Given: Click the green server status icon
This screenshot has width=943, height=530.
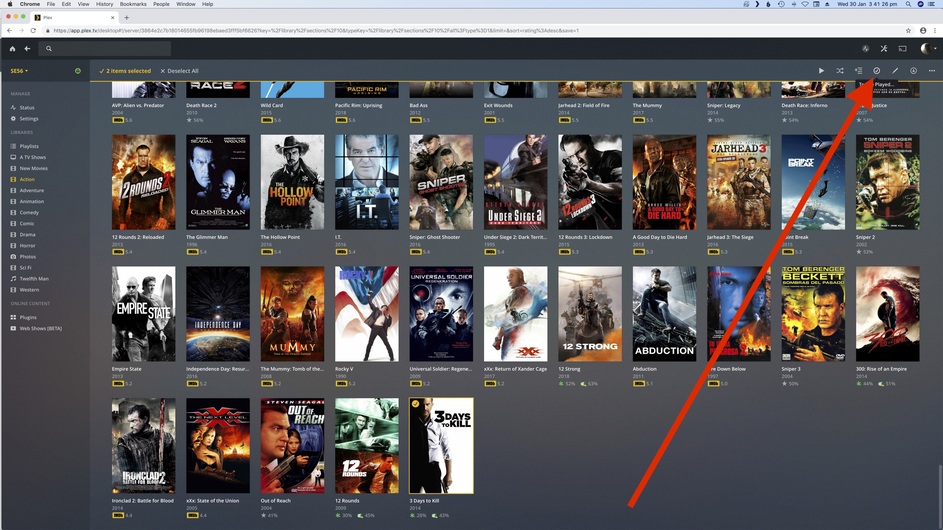Looking at the screenshot, I should tap(78, 71).
